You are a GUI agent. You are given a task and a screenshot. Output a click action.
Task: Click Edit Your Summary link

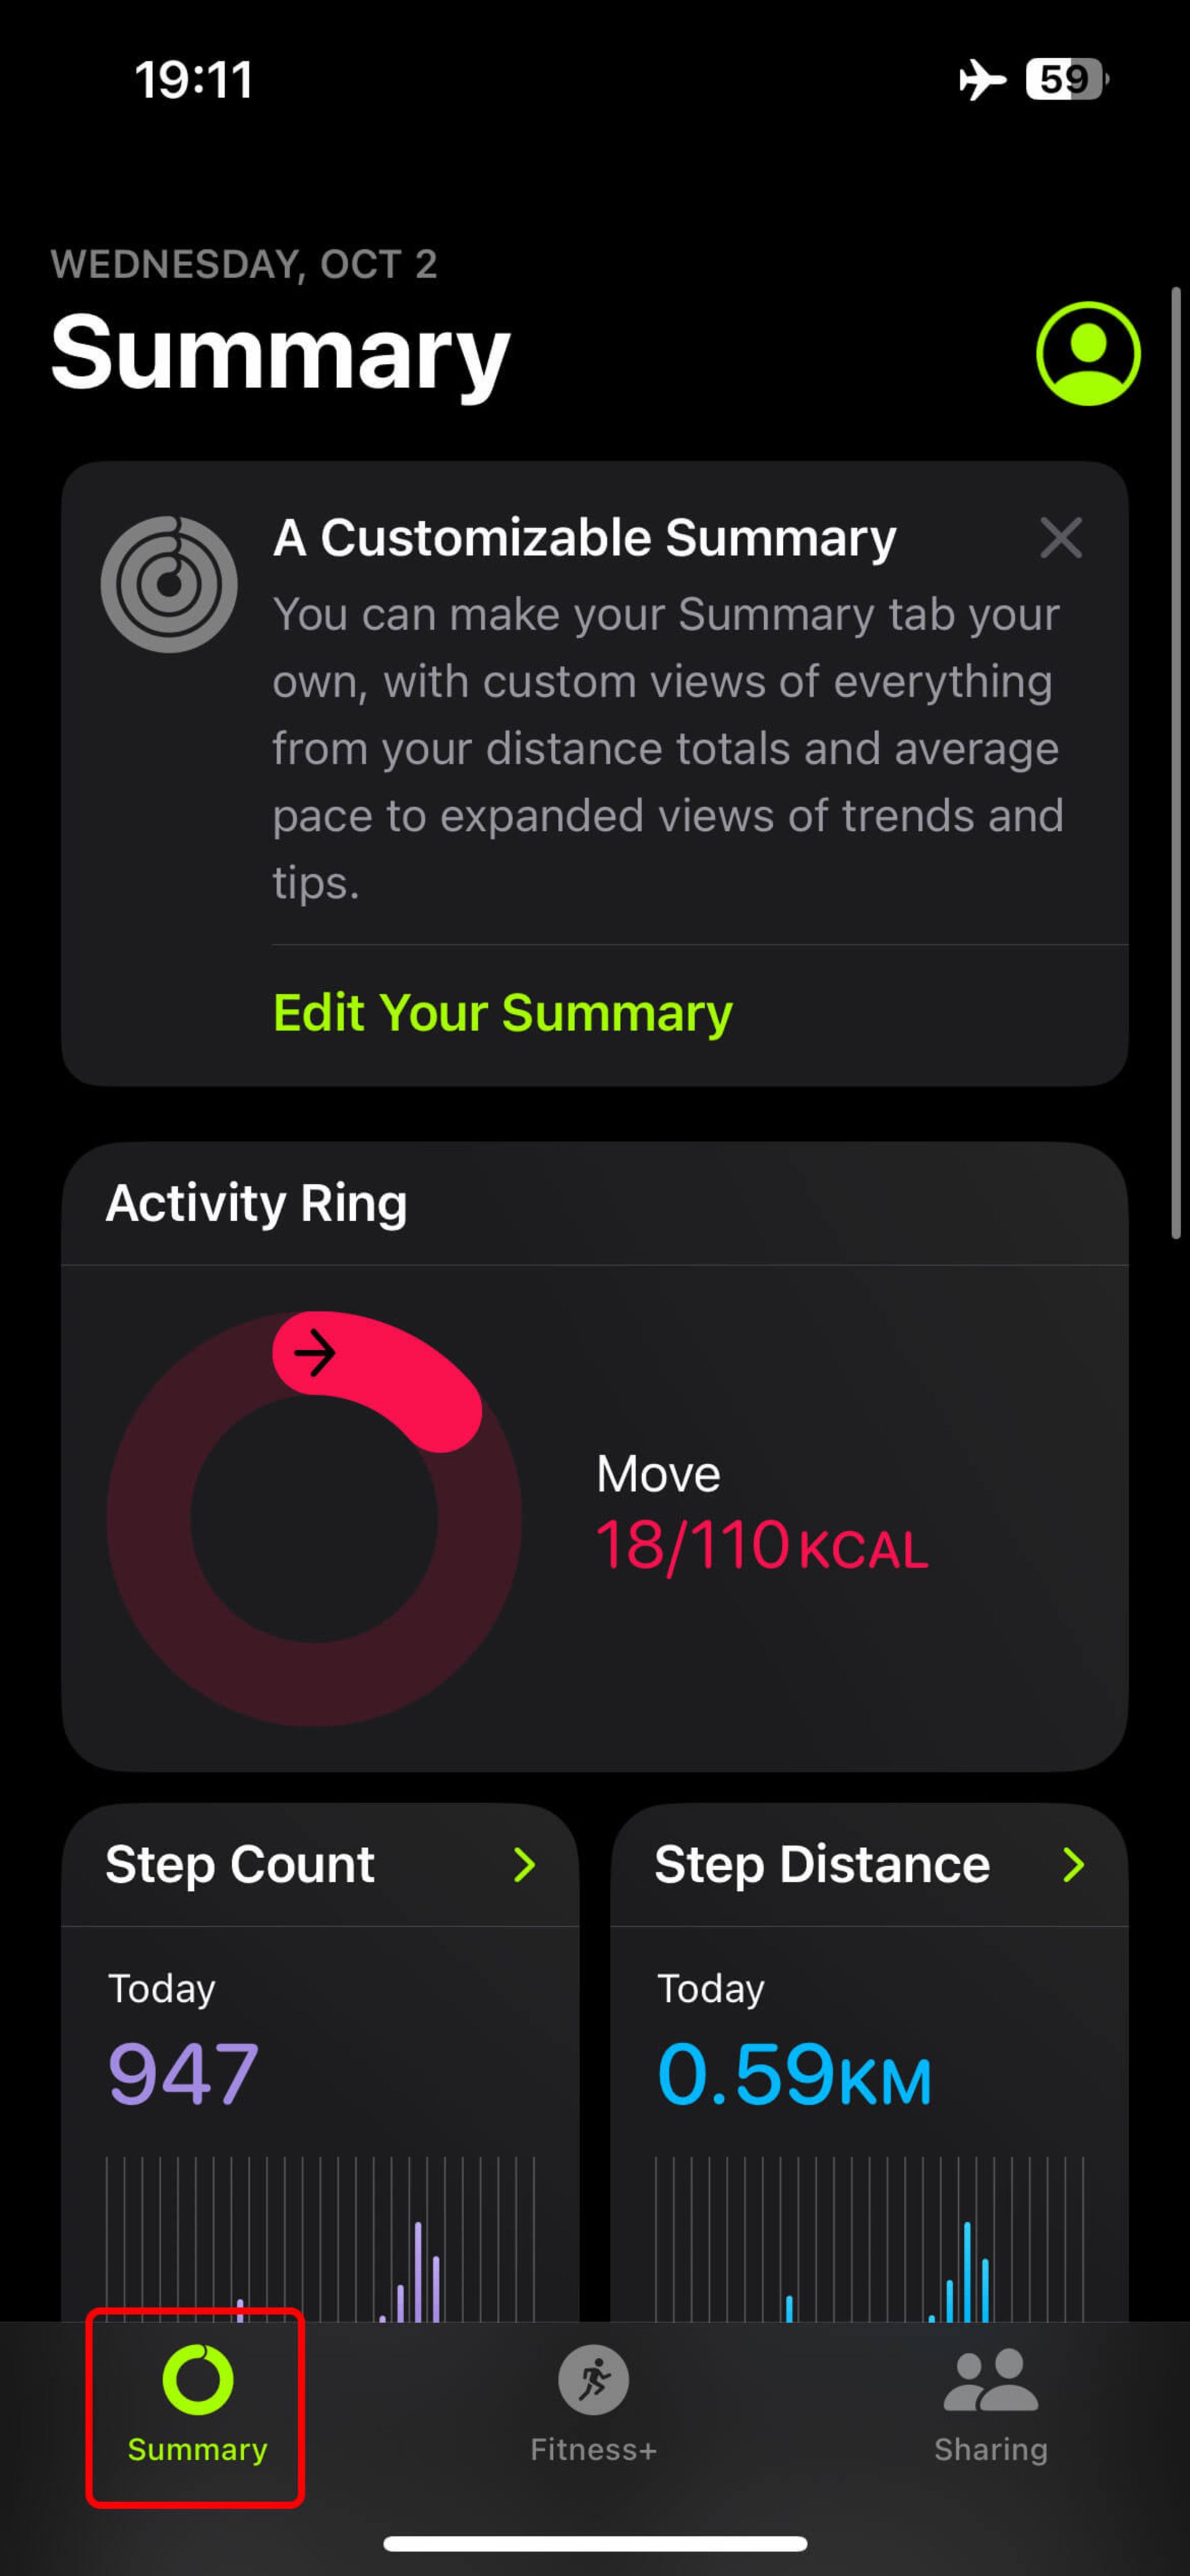coord(502,1012)
